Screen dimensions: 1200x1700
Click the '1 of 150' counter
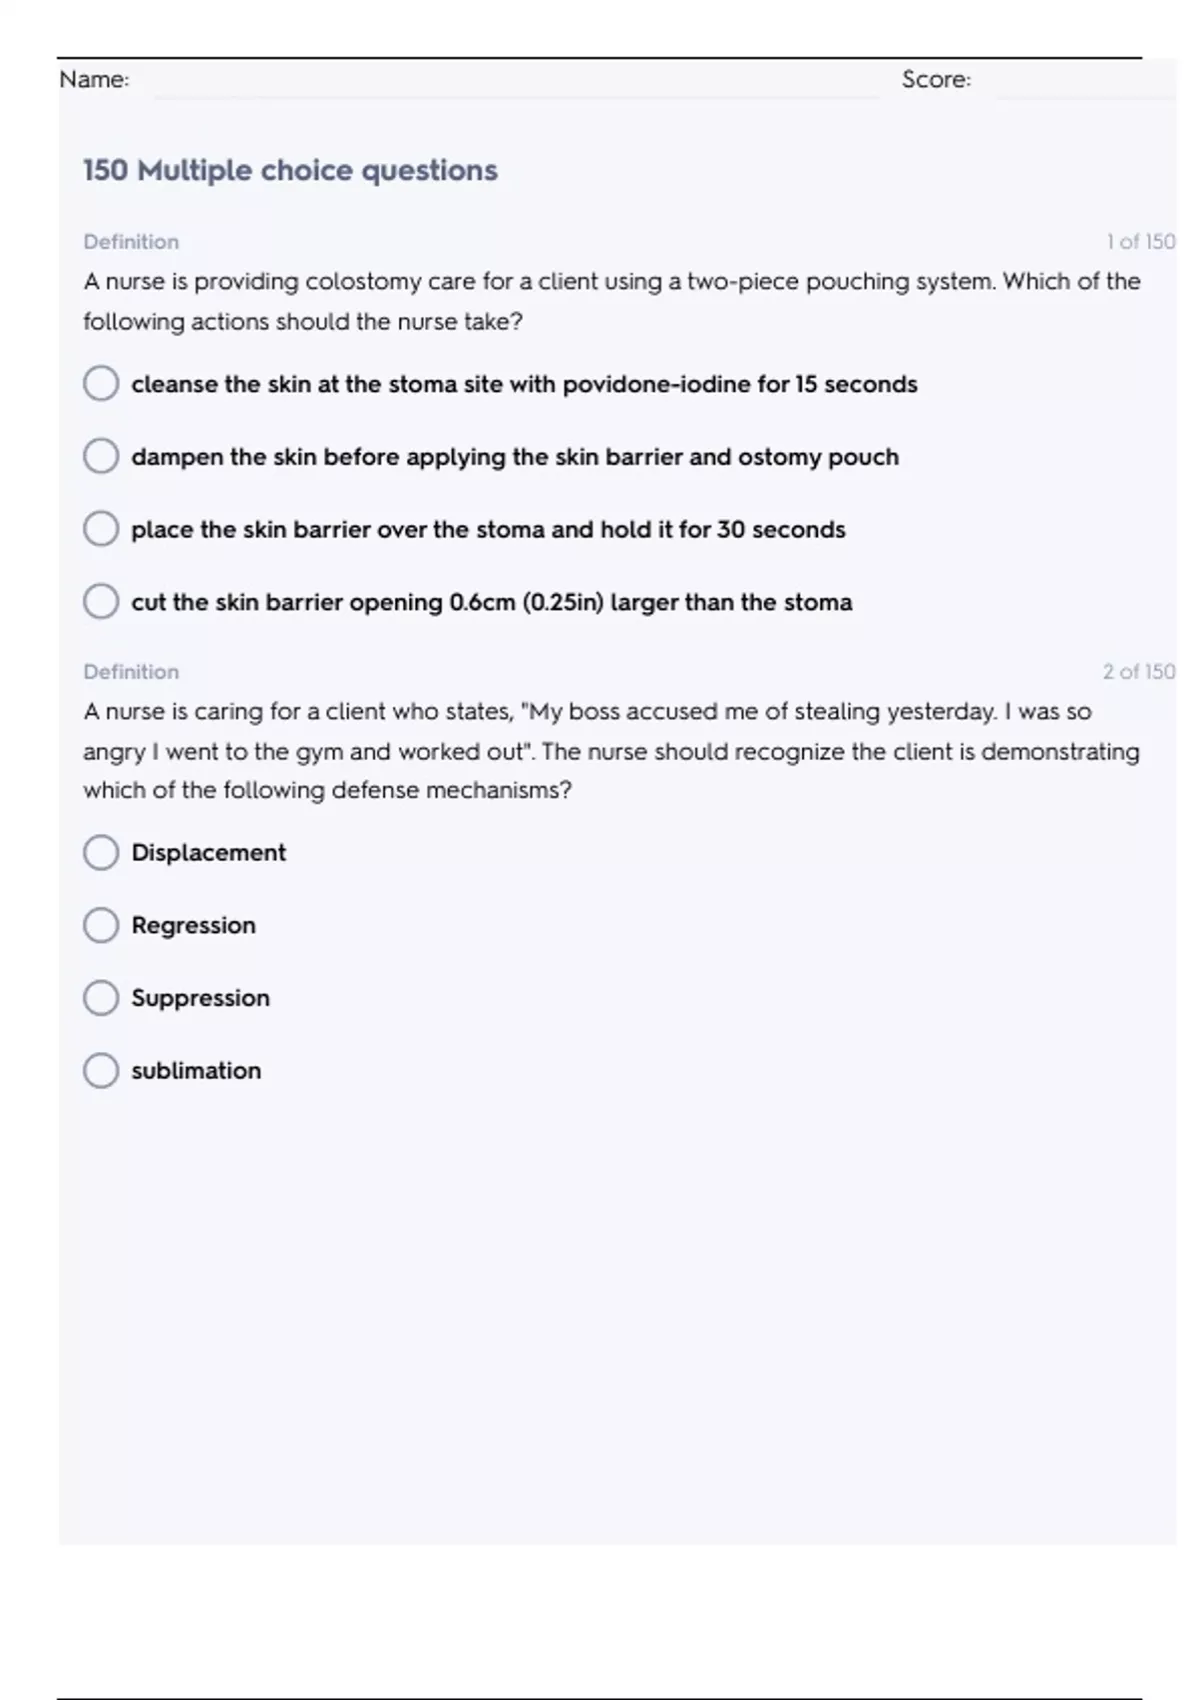(1140, 242)
